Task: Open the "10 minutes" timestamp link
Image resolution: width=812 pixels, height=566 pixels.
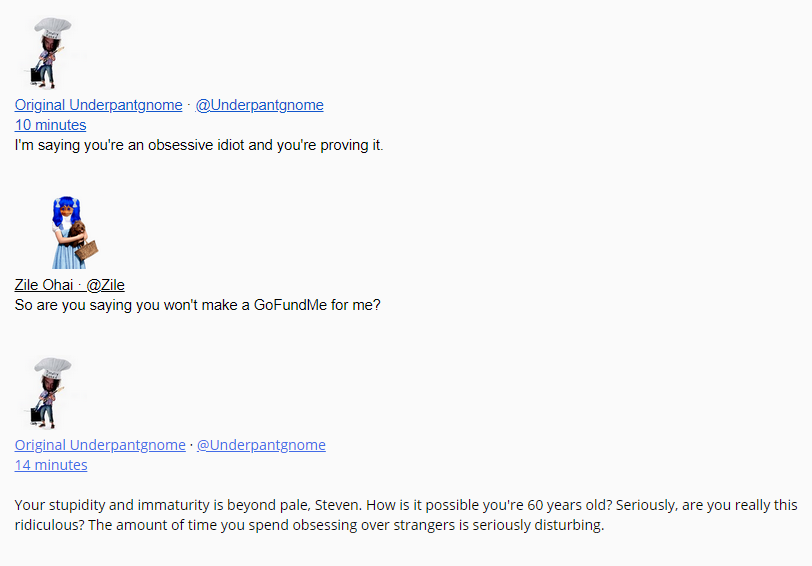Action: (x=50, y=125)
